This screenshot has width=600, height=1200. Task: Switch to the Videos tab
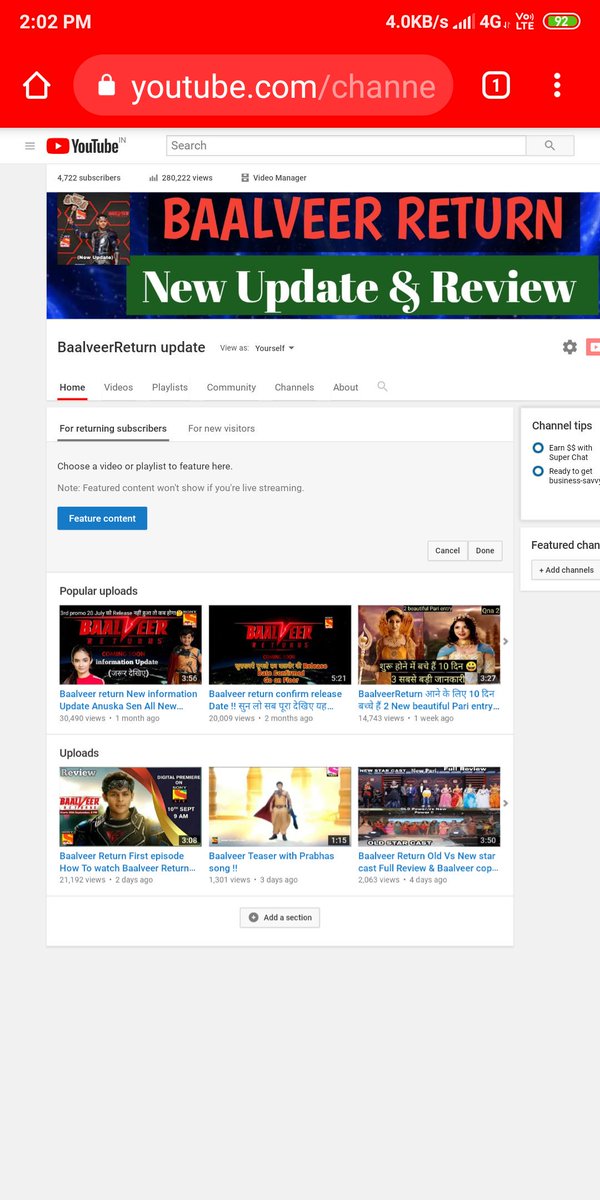point(118,387)
